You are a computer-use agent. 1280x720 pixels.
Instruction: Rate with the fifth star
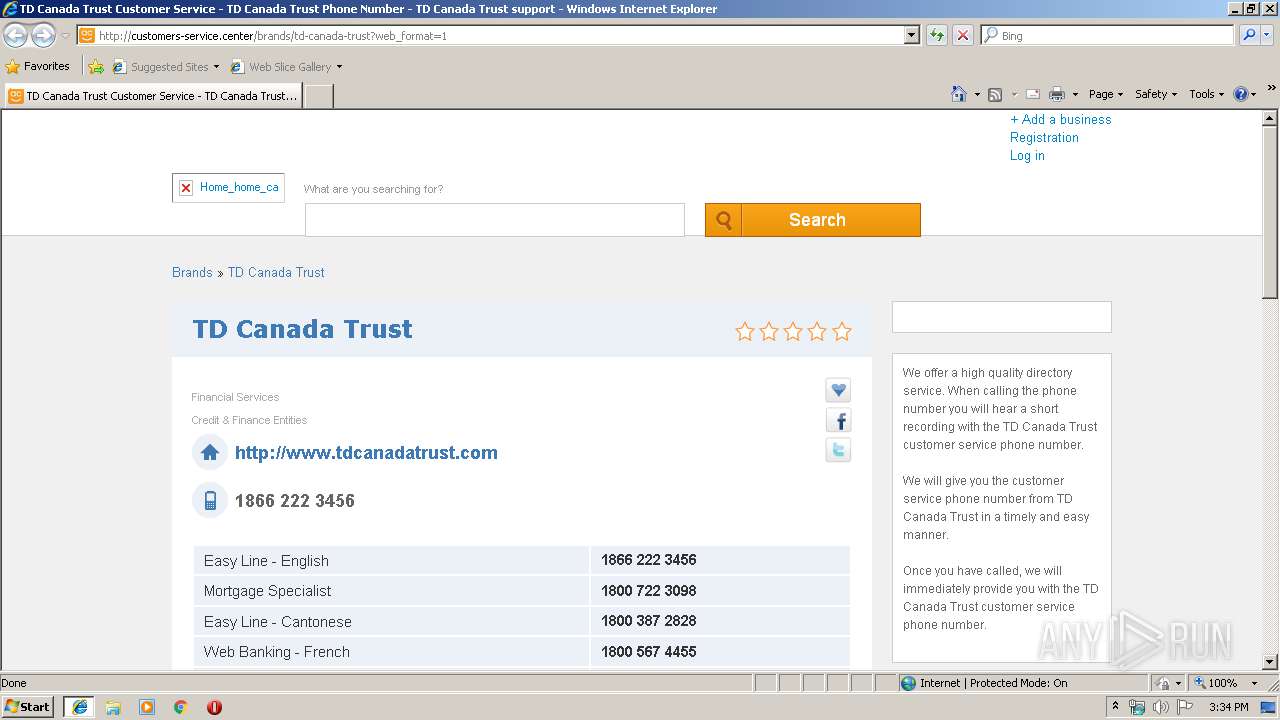click(842, 331)
